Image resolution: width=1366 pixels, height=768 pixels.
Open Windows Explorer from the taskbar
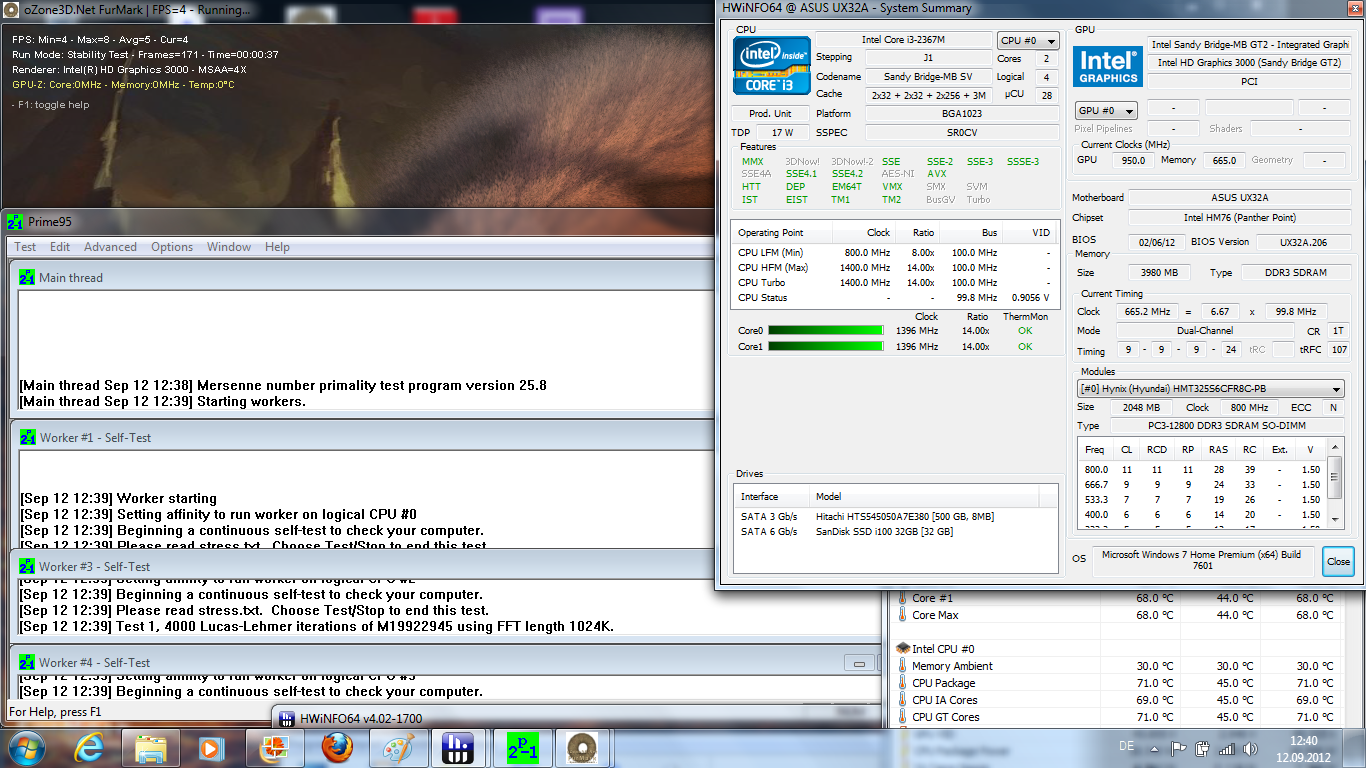[150, 748]
